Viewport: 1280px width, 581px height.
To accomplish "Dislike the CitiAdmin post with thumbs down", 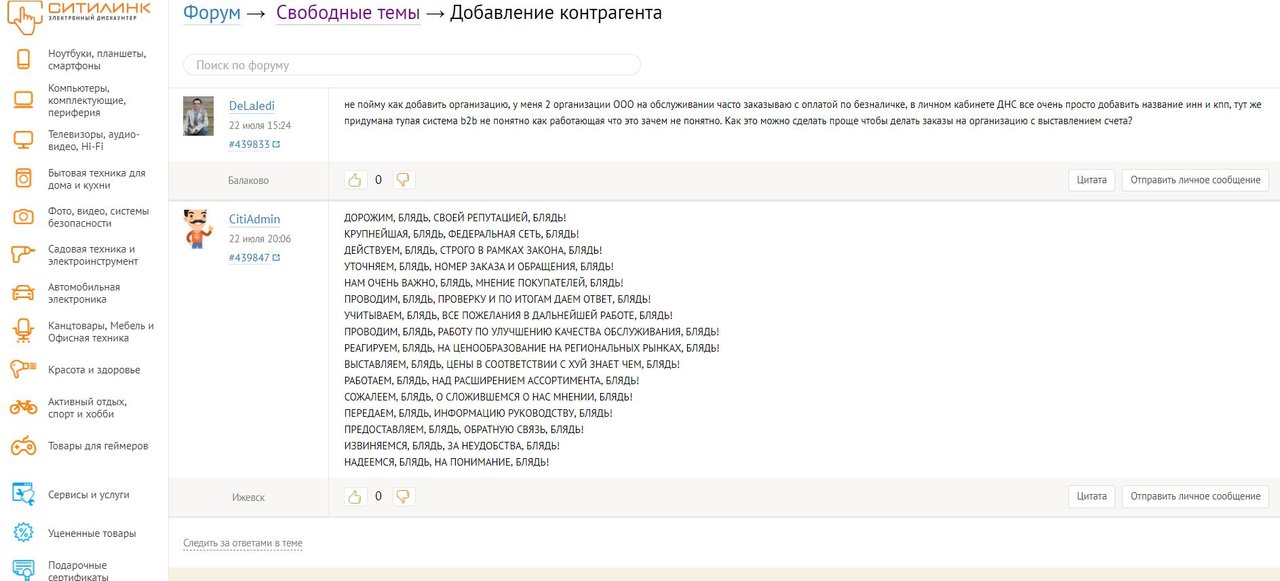I will pyautogui.click(x=403, y=496).
